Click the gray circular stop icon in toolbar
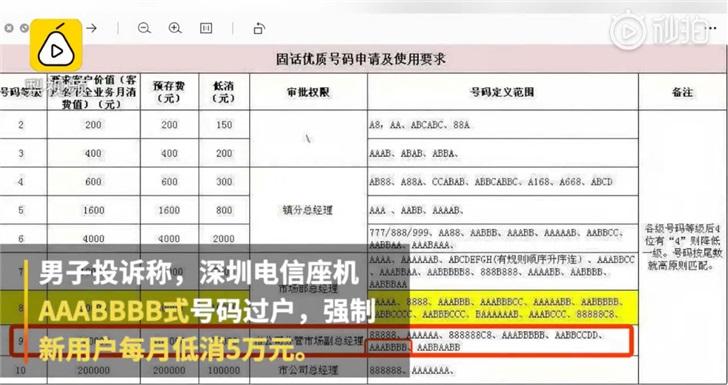This screenshot has height=385, width=728. pos(25,28)
